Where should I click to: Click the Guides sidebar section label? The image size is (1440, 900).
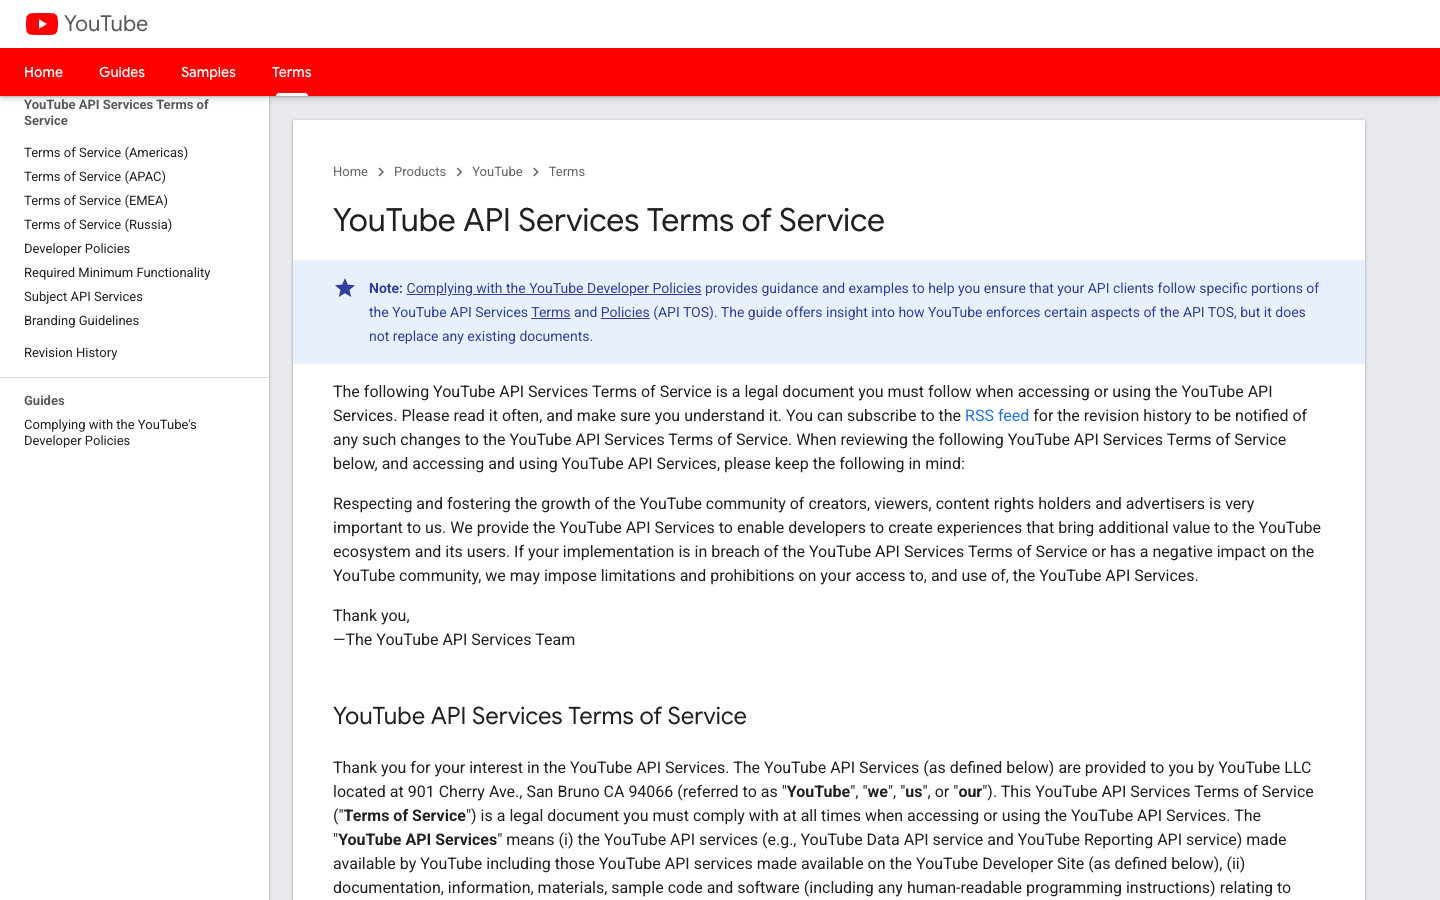(44, 400)
